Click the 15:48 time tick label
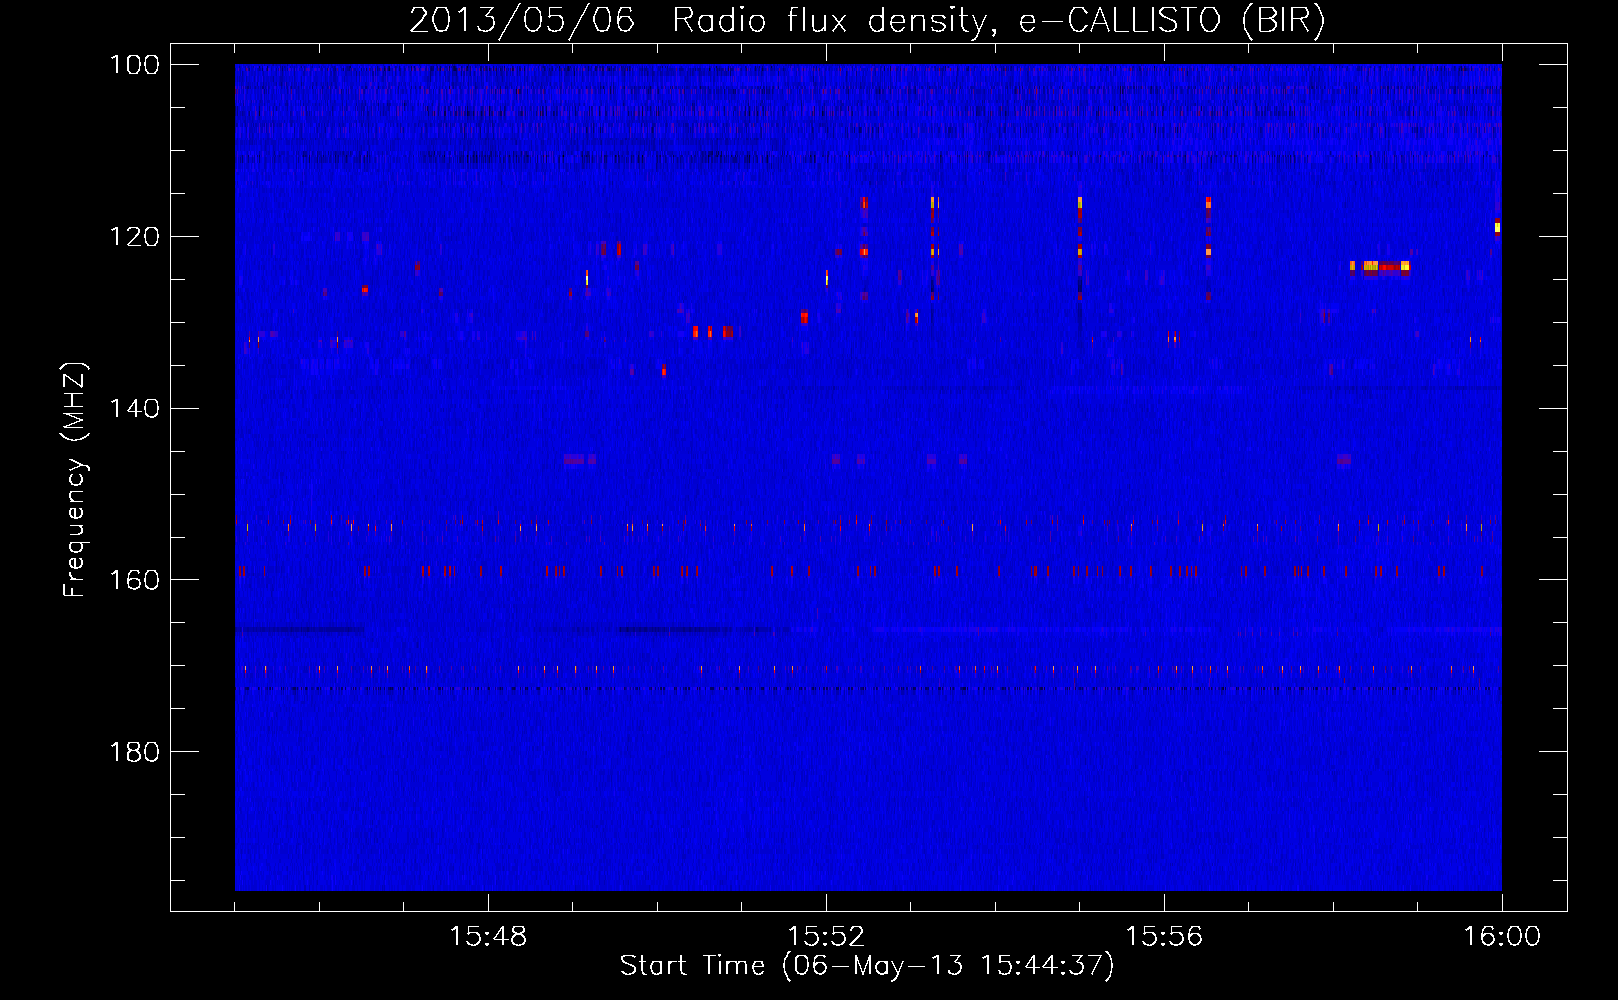 (488, 937)
